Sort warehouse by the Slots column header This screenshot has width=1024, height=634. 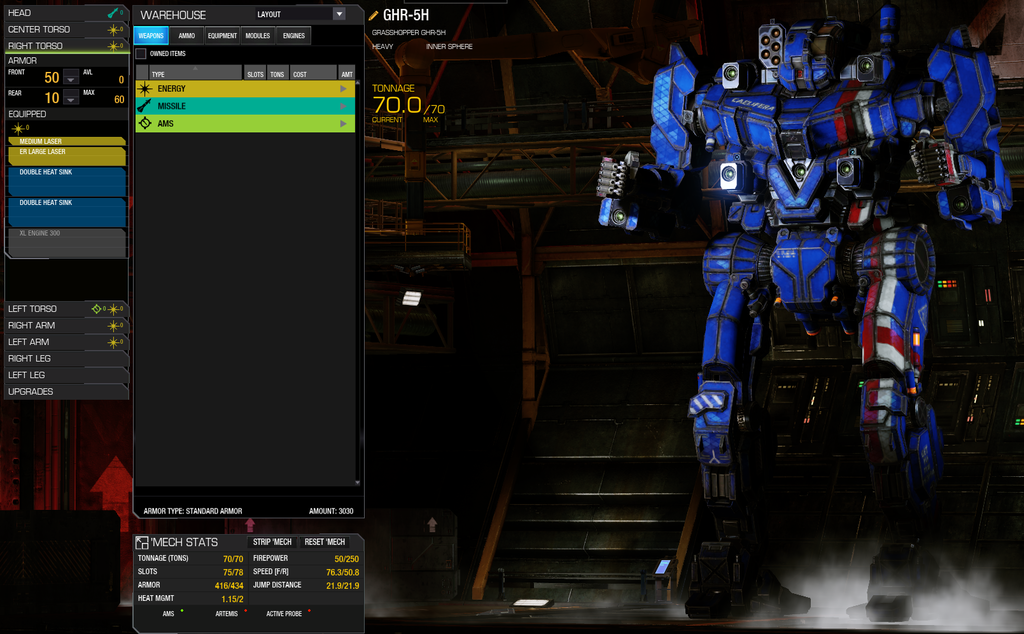(255, 74)
